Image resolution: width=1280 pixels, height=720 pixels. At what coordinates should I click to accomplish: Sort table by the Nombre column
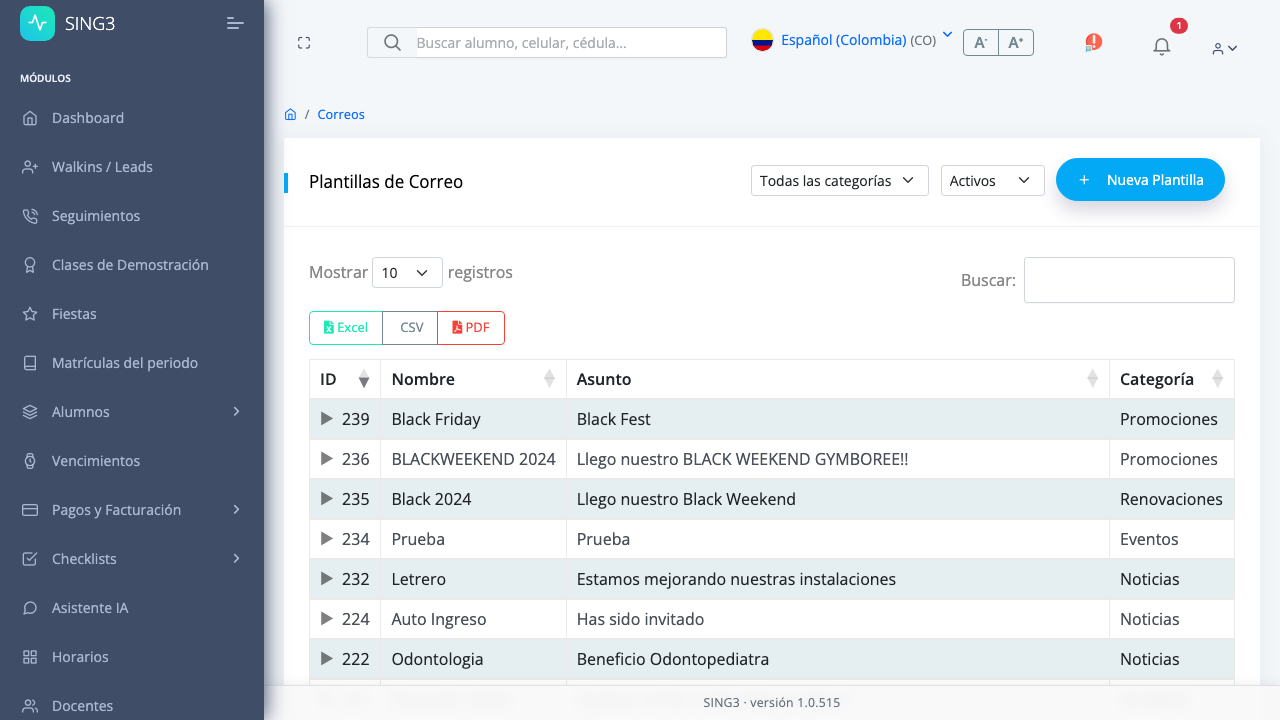pyautogui.click(x=473, y=379)
